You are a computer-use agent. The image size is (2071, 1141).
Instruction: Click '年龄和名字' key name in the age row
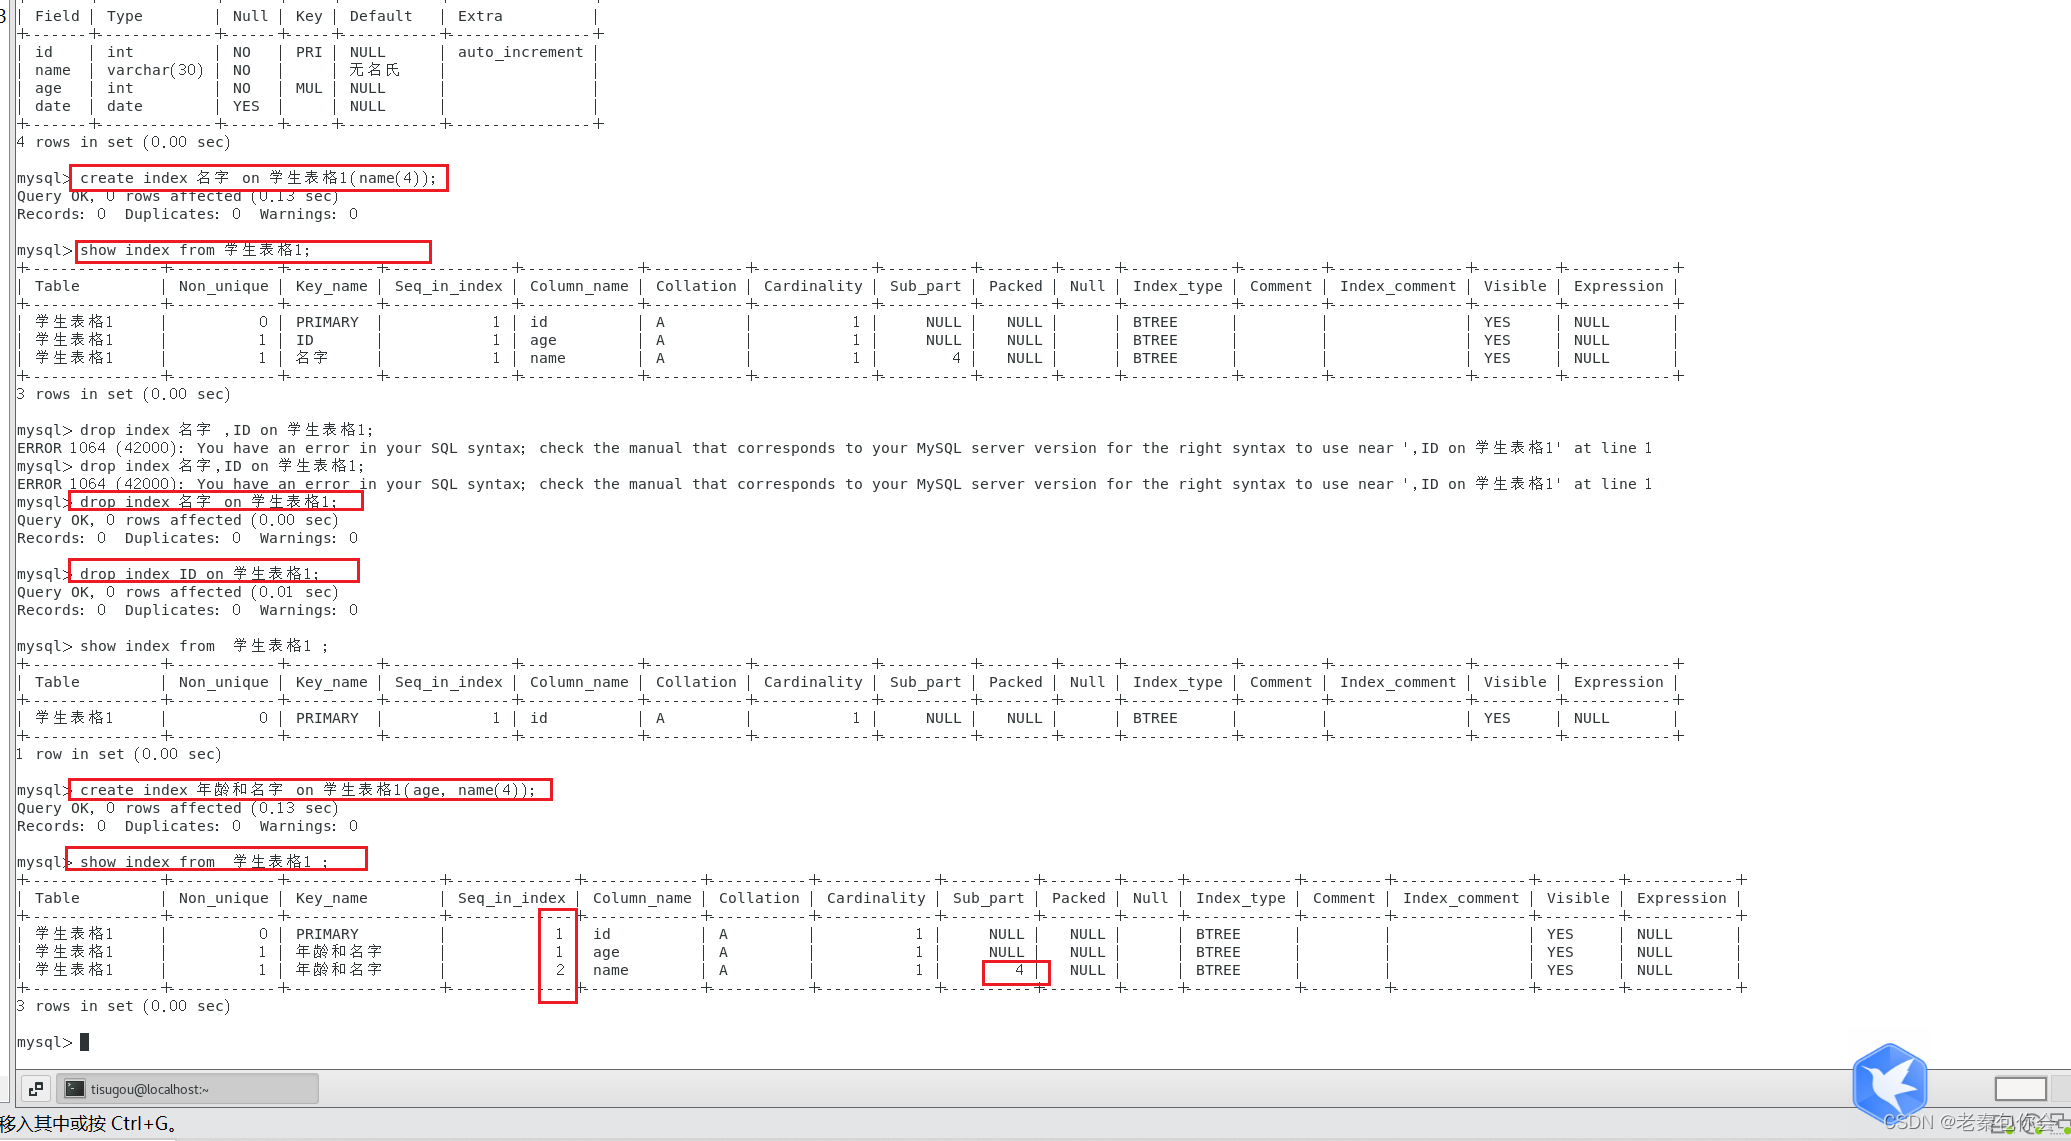point(339,952)
